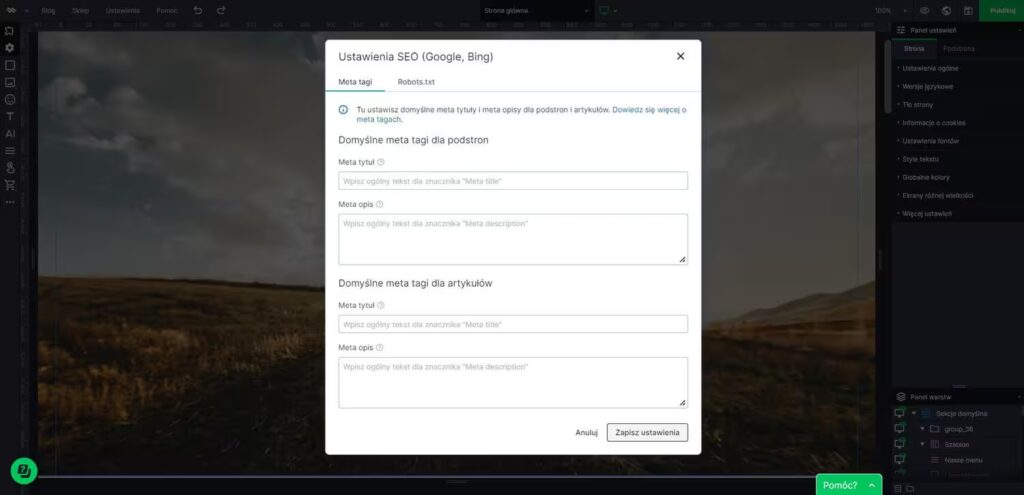Open the shopping cart tool in left sidebar

click(10, 185)
